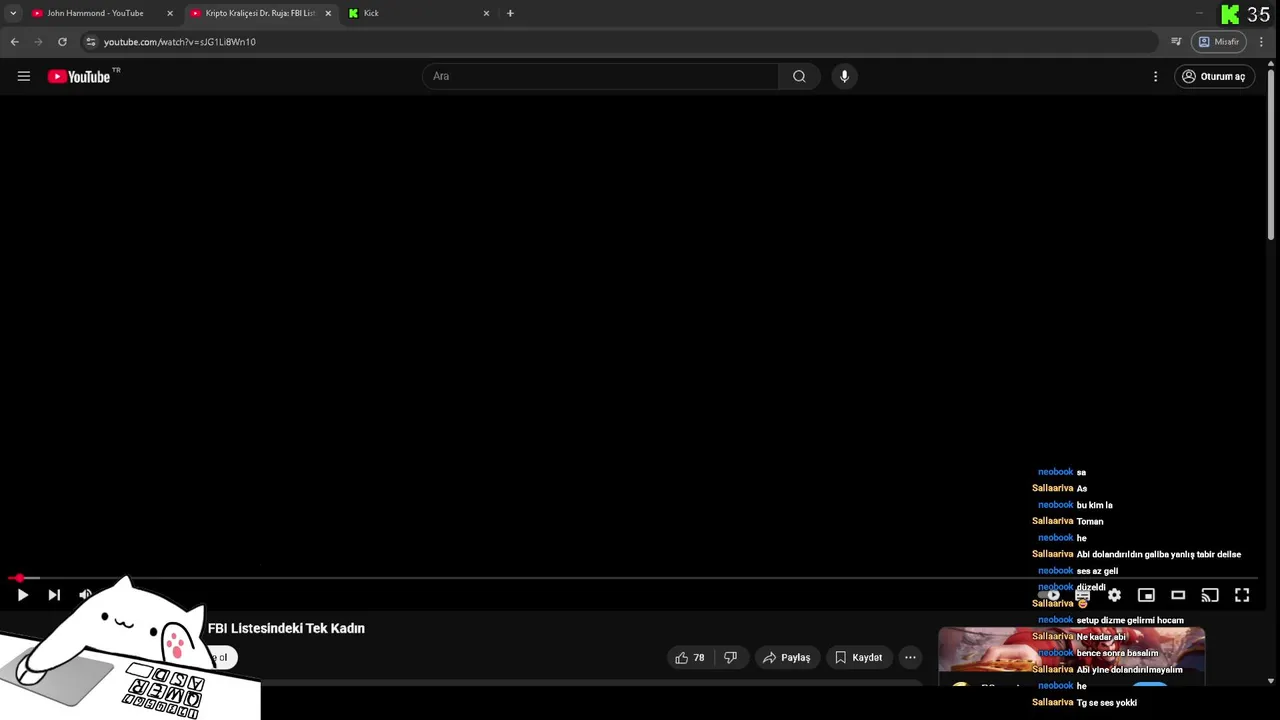Mute the video volume
The image size is (1280, 720).
(x=86, y=595)
